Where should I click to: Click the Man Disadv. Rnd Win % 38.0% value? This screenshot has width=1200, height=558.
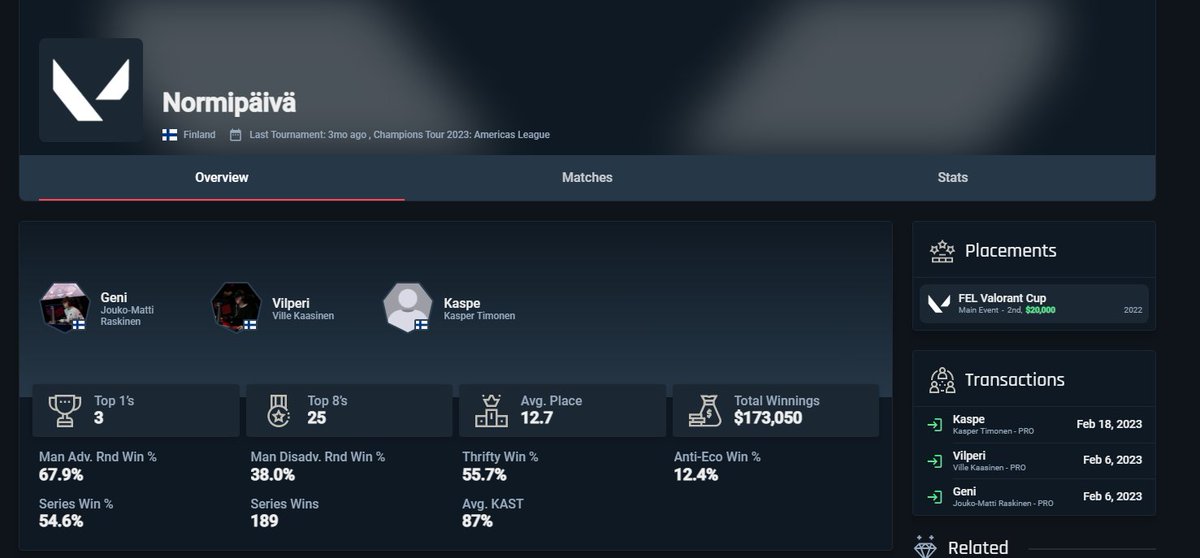(273, 474)
